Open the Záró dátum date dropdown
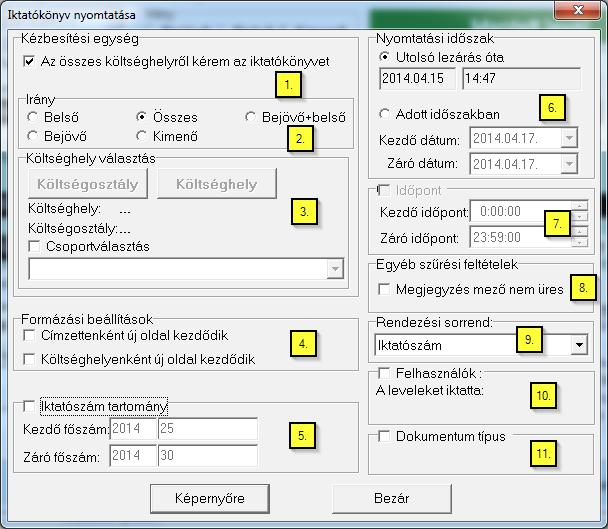 point(569,164)
